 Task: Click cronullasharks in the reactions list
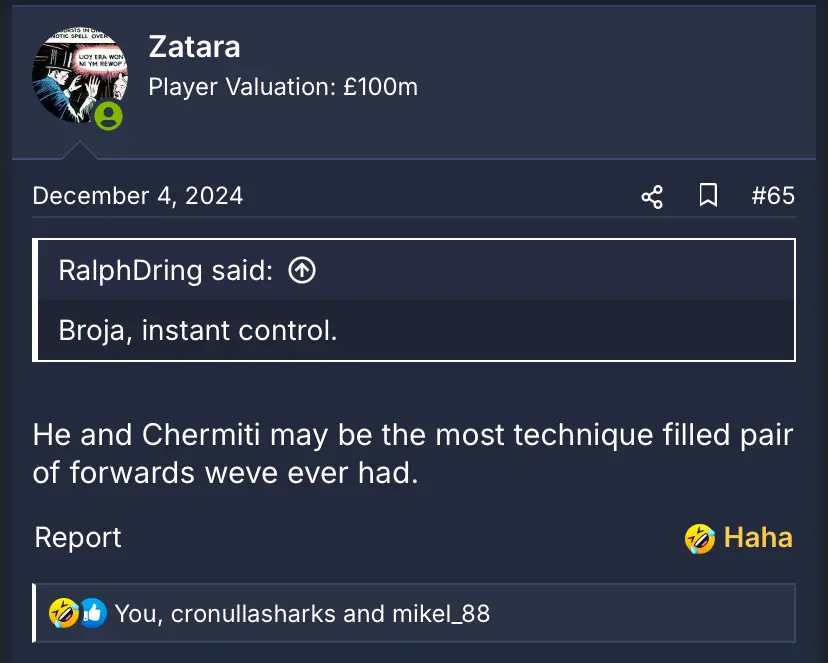point(253,612)
